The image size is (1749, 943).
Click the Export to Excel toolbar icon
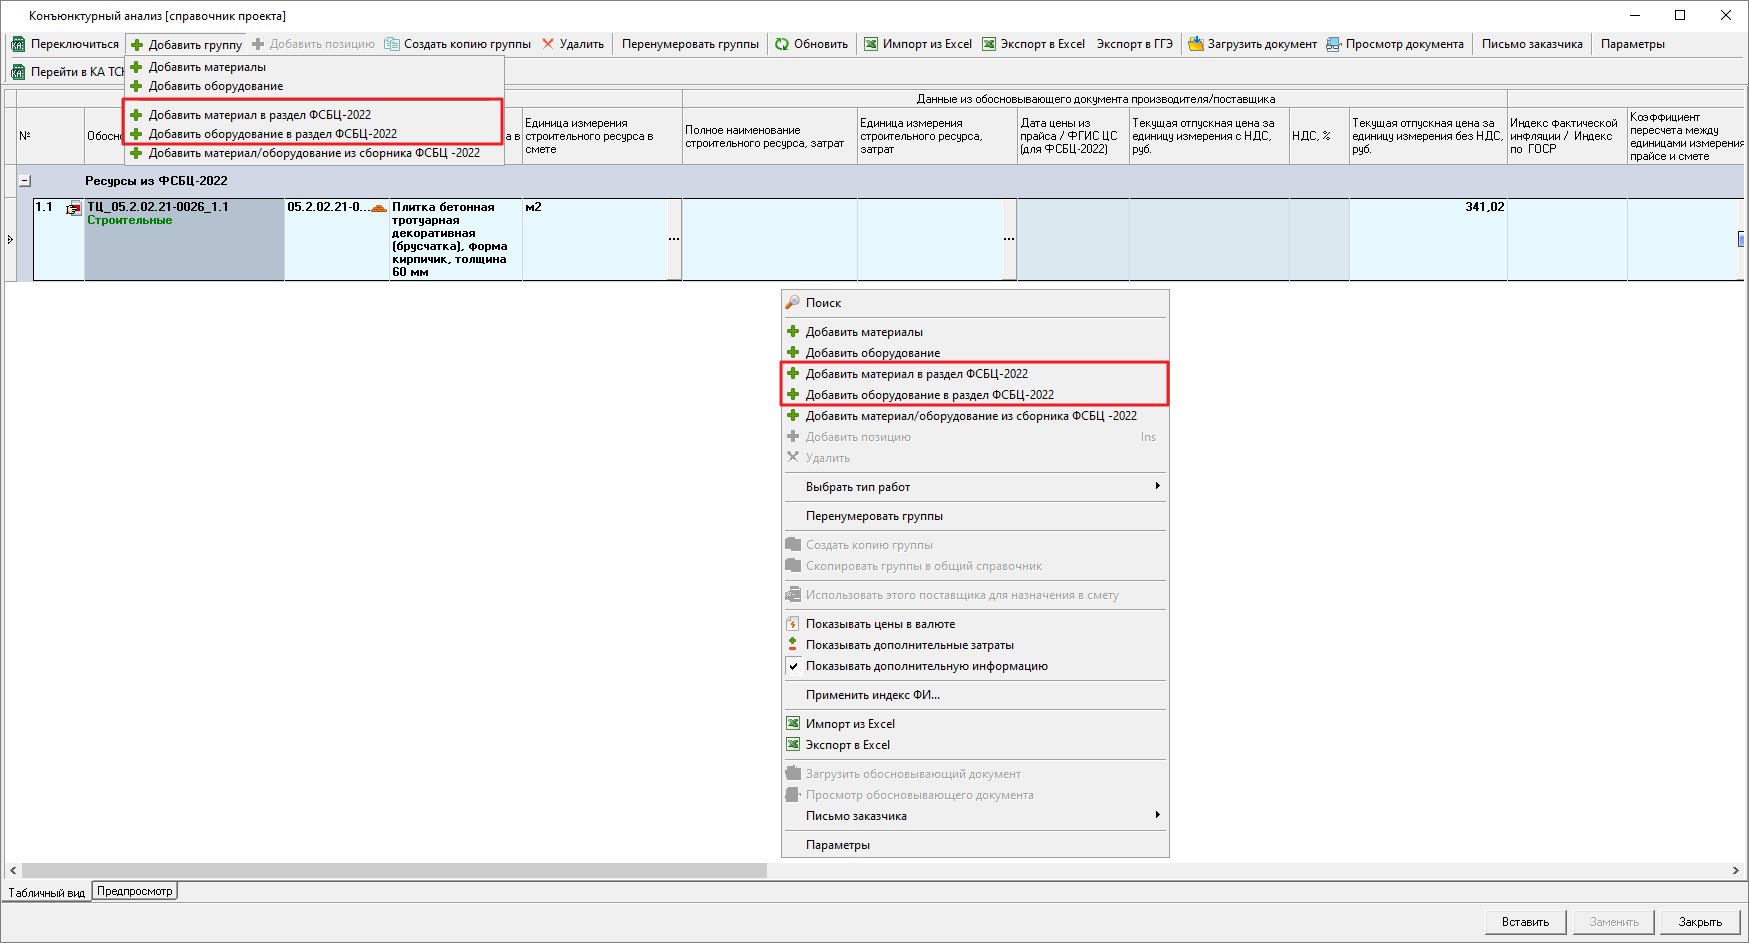[x=989, y=44]
